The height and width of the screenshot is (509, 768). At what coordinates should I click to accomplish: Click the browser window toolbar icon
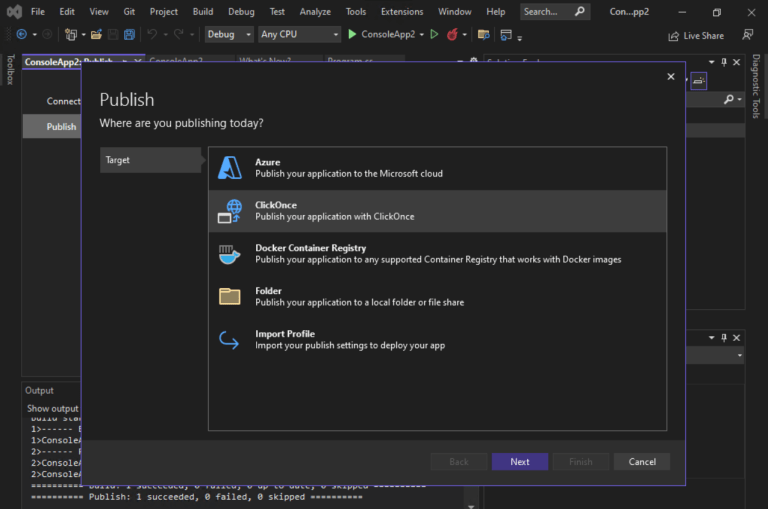(506, 34)
